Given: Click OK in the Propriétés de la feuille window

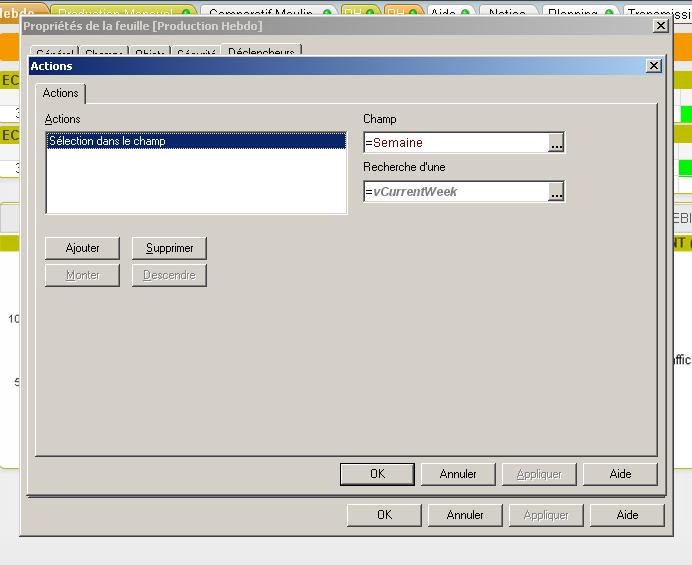Looking at the screenshot, I should coord(384,515).
